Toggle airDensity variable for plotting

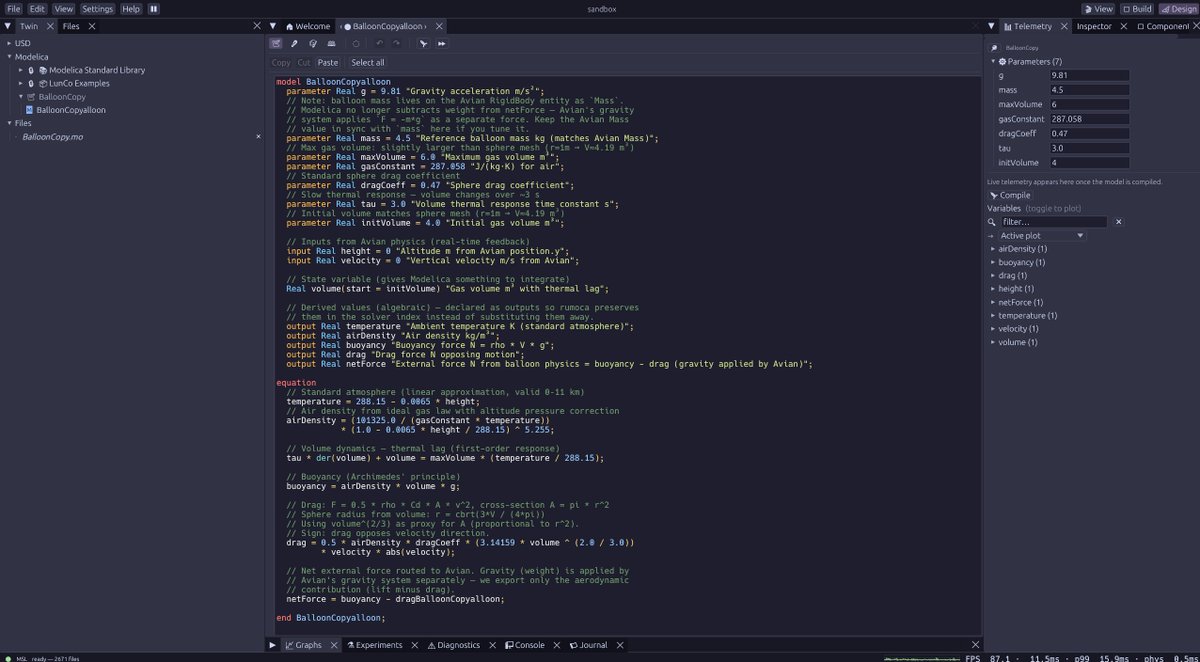[x=1023, y=248]
